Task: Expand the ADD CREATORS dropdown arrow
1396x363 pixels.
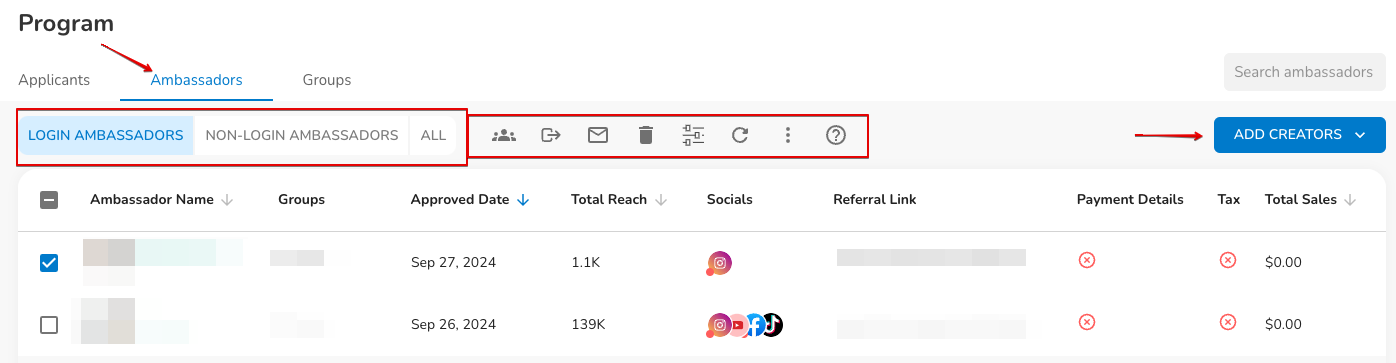Action: [x=1359, y=135]
